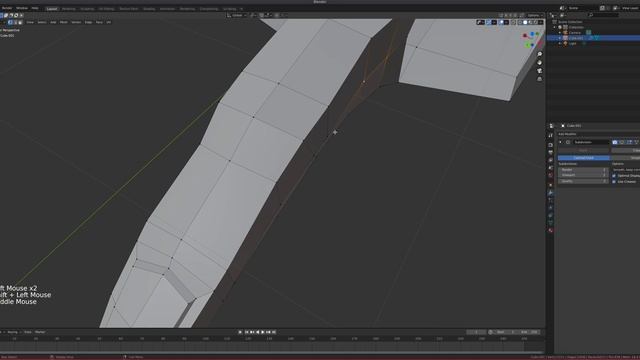
Task: Select edge select mode icon
Action: (x=16, y=22)
